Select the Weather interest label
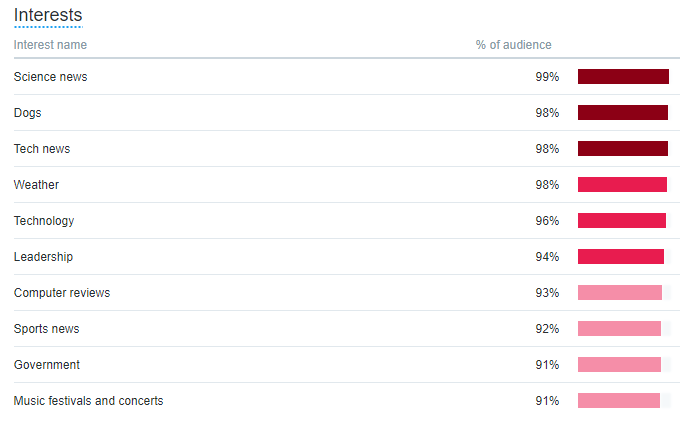 [x=36, y=185]
